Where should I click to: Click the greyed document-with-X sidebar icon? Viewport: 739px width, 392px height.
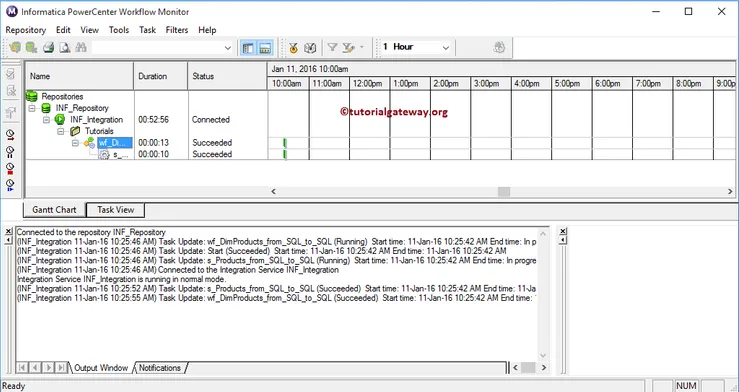(10, 90)
